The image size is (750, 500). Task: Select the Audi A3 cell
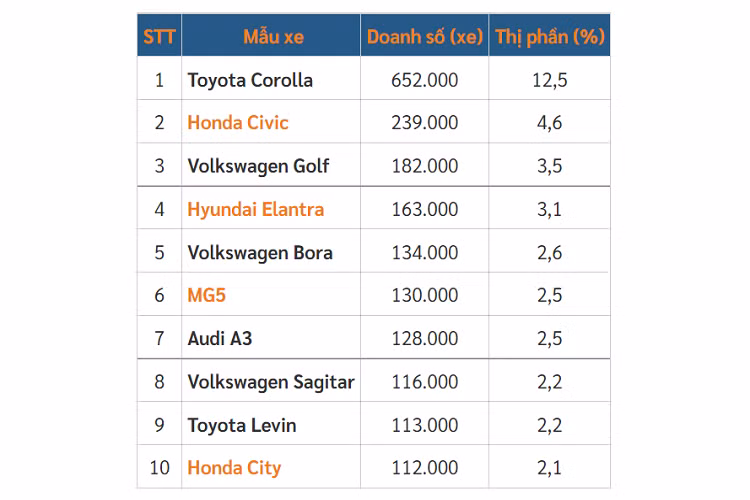(x=220, y=339)
